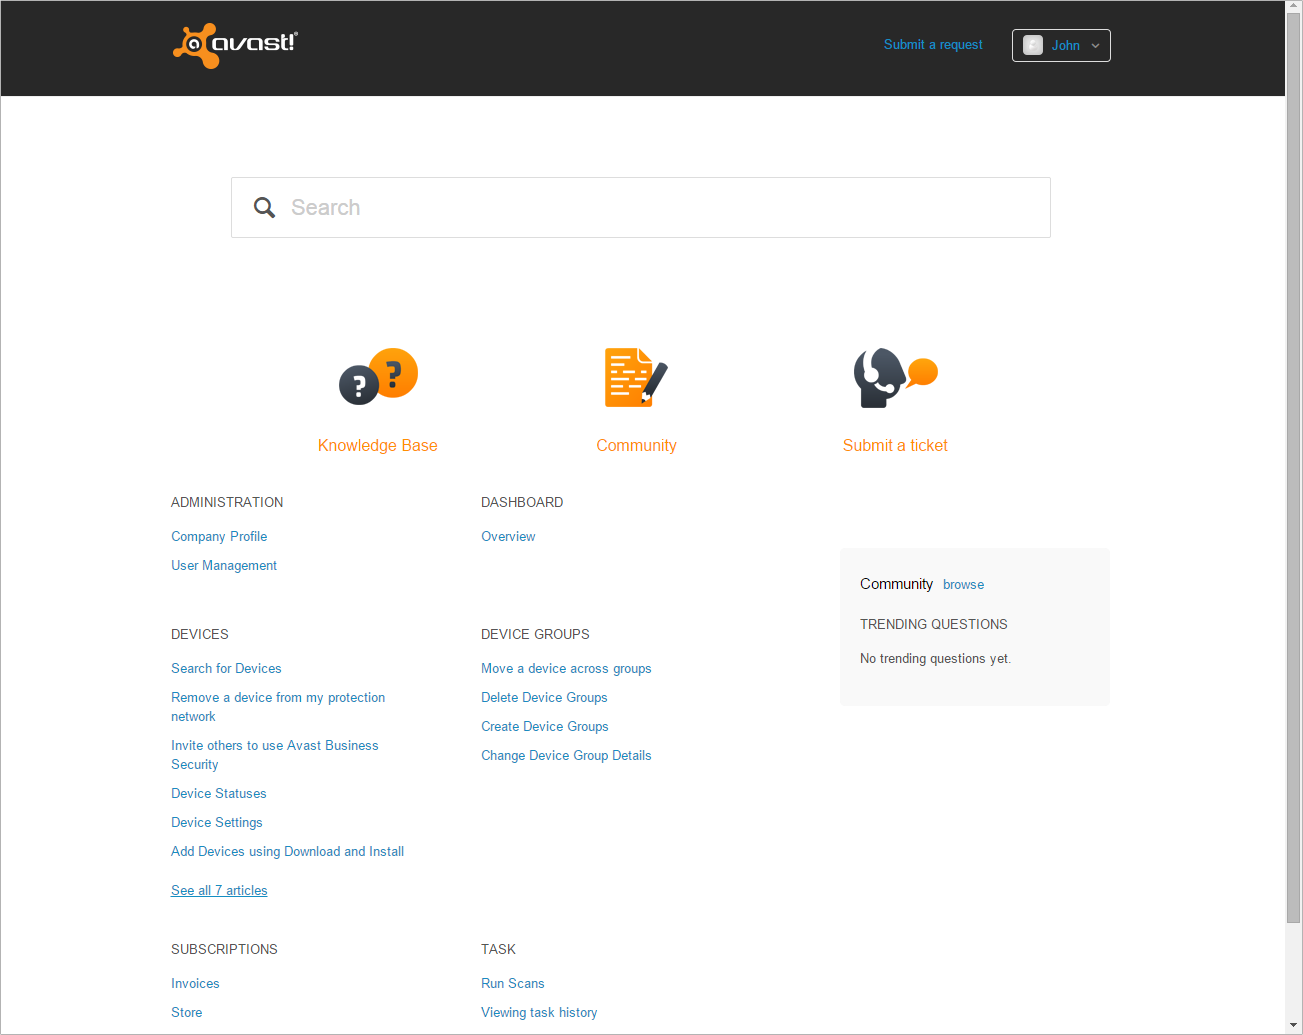
Task: Click inside the Search input field
Action: point(660,207)
